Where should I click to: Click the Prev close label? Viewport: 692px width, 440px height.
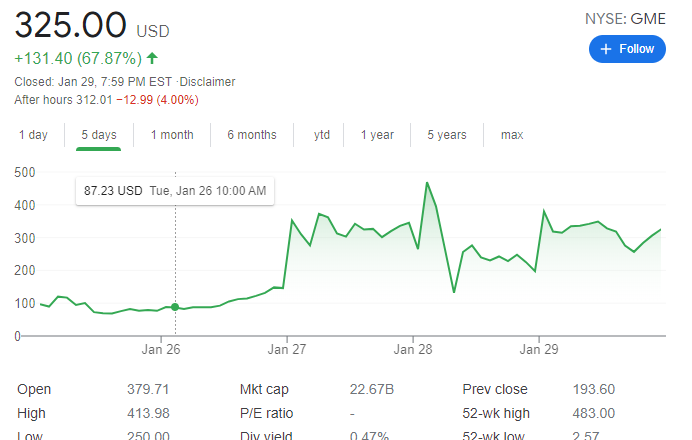pos(495,389)
